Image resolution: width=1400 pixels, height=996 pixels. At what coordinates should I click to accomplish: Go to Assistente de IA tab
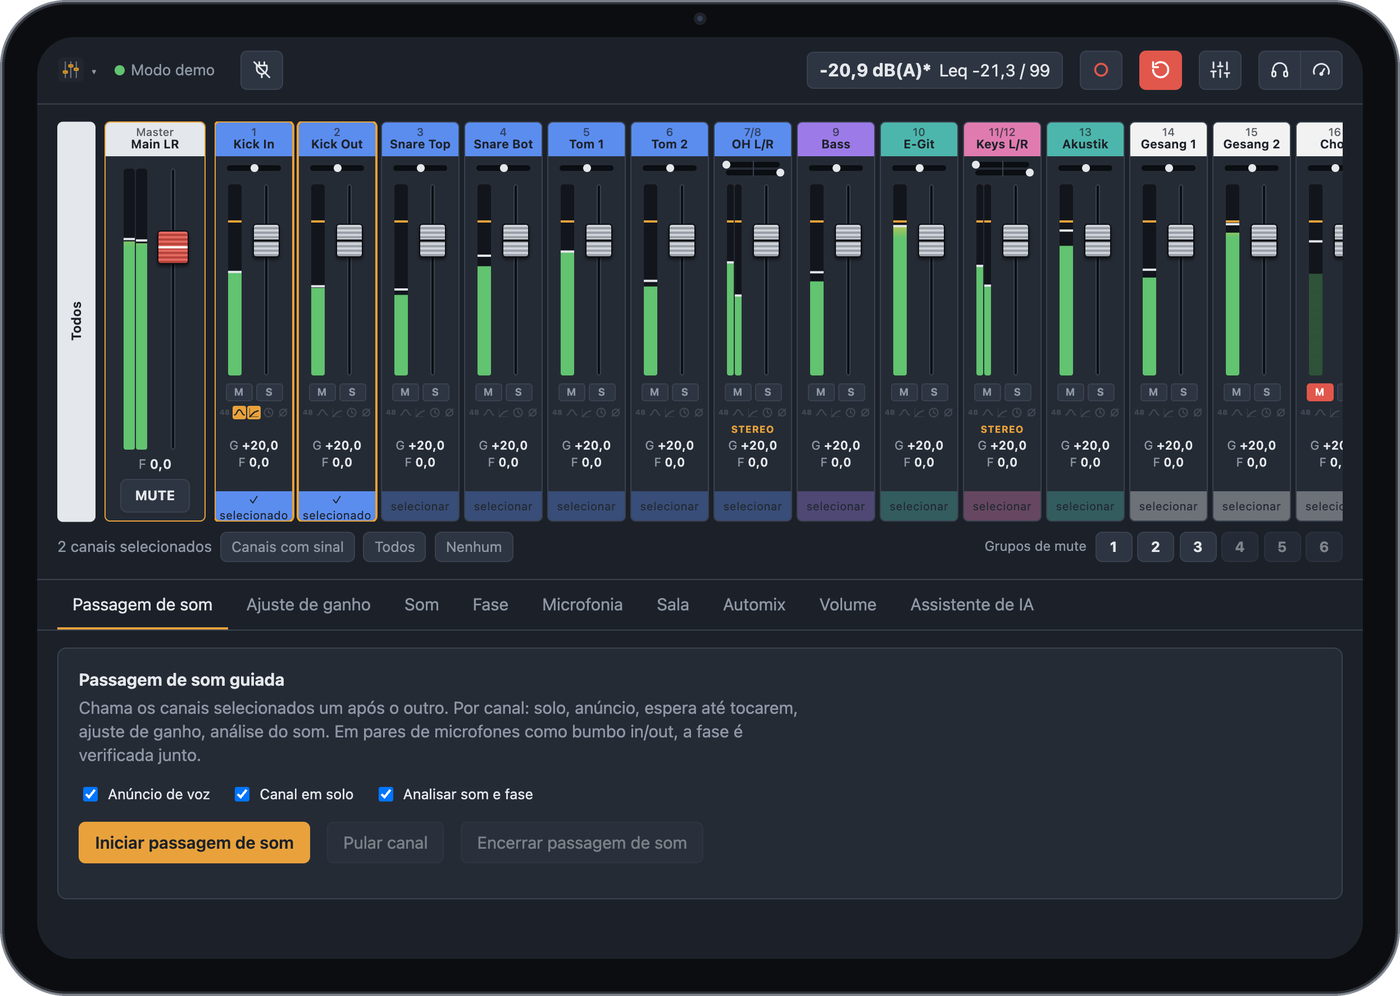tap(972, 605)
